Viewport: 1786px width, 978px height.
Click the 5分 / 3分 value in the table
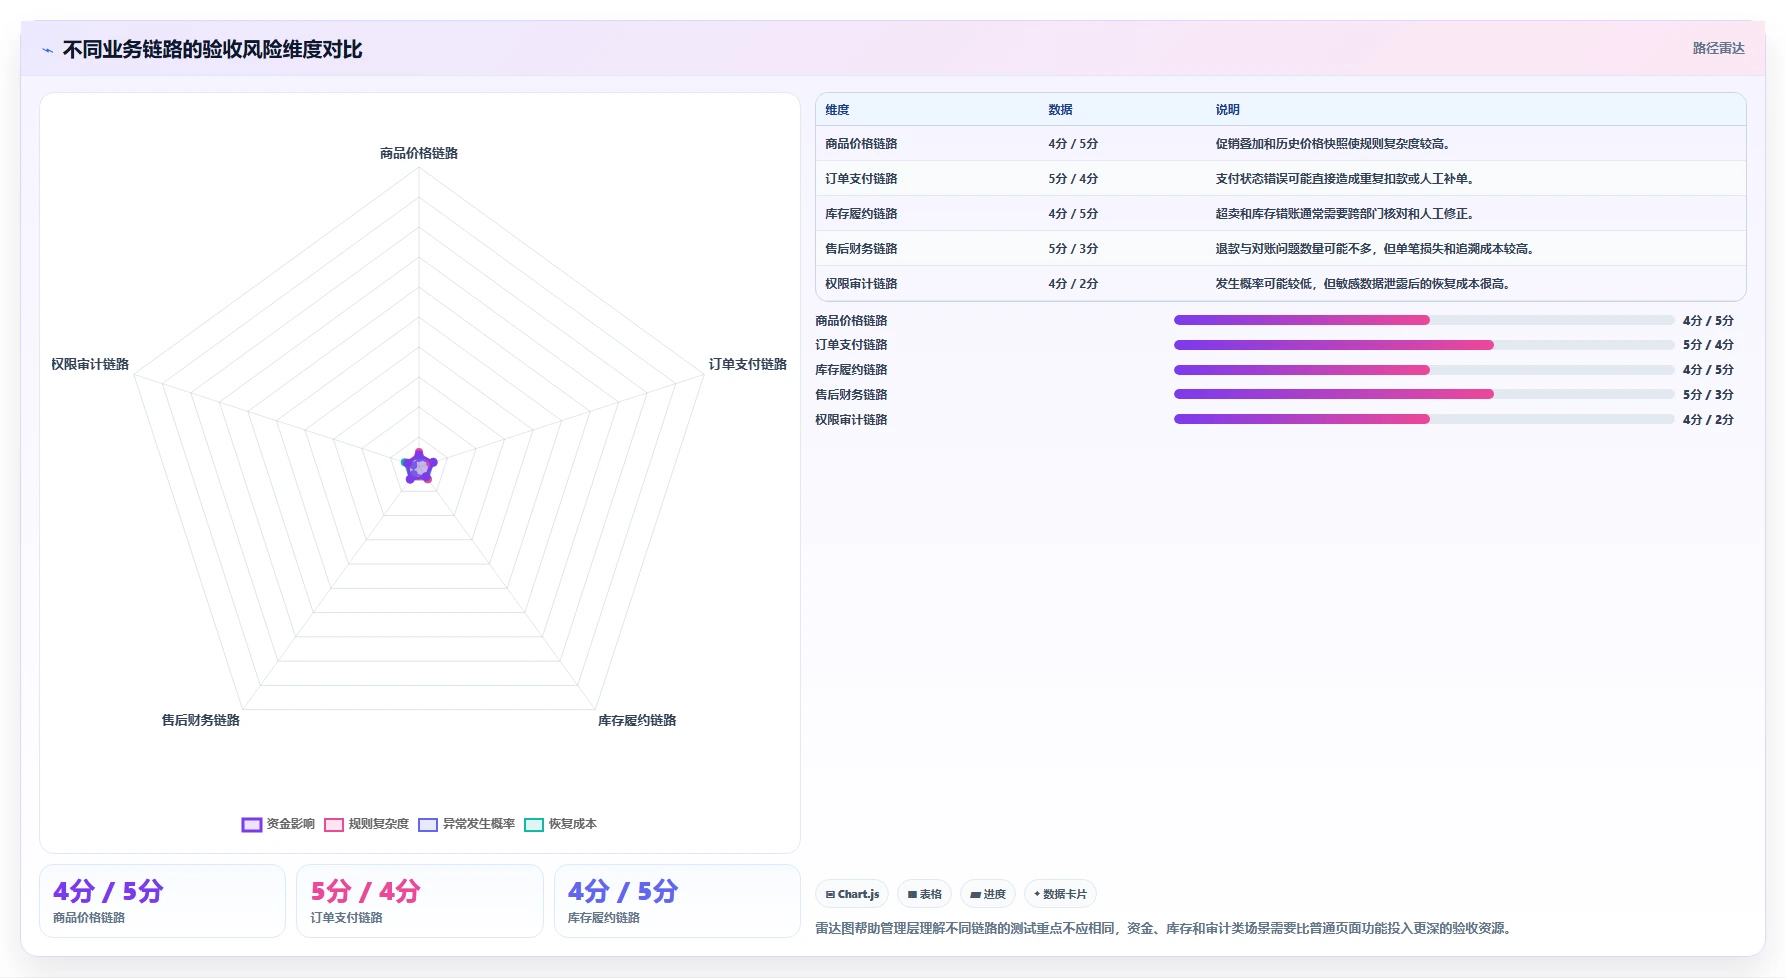click(1073, 249)
